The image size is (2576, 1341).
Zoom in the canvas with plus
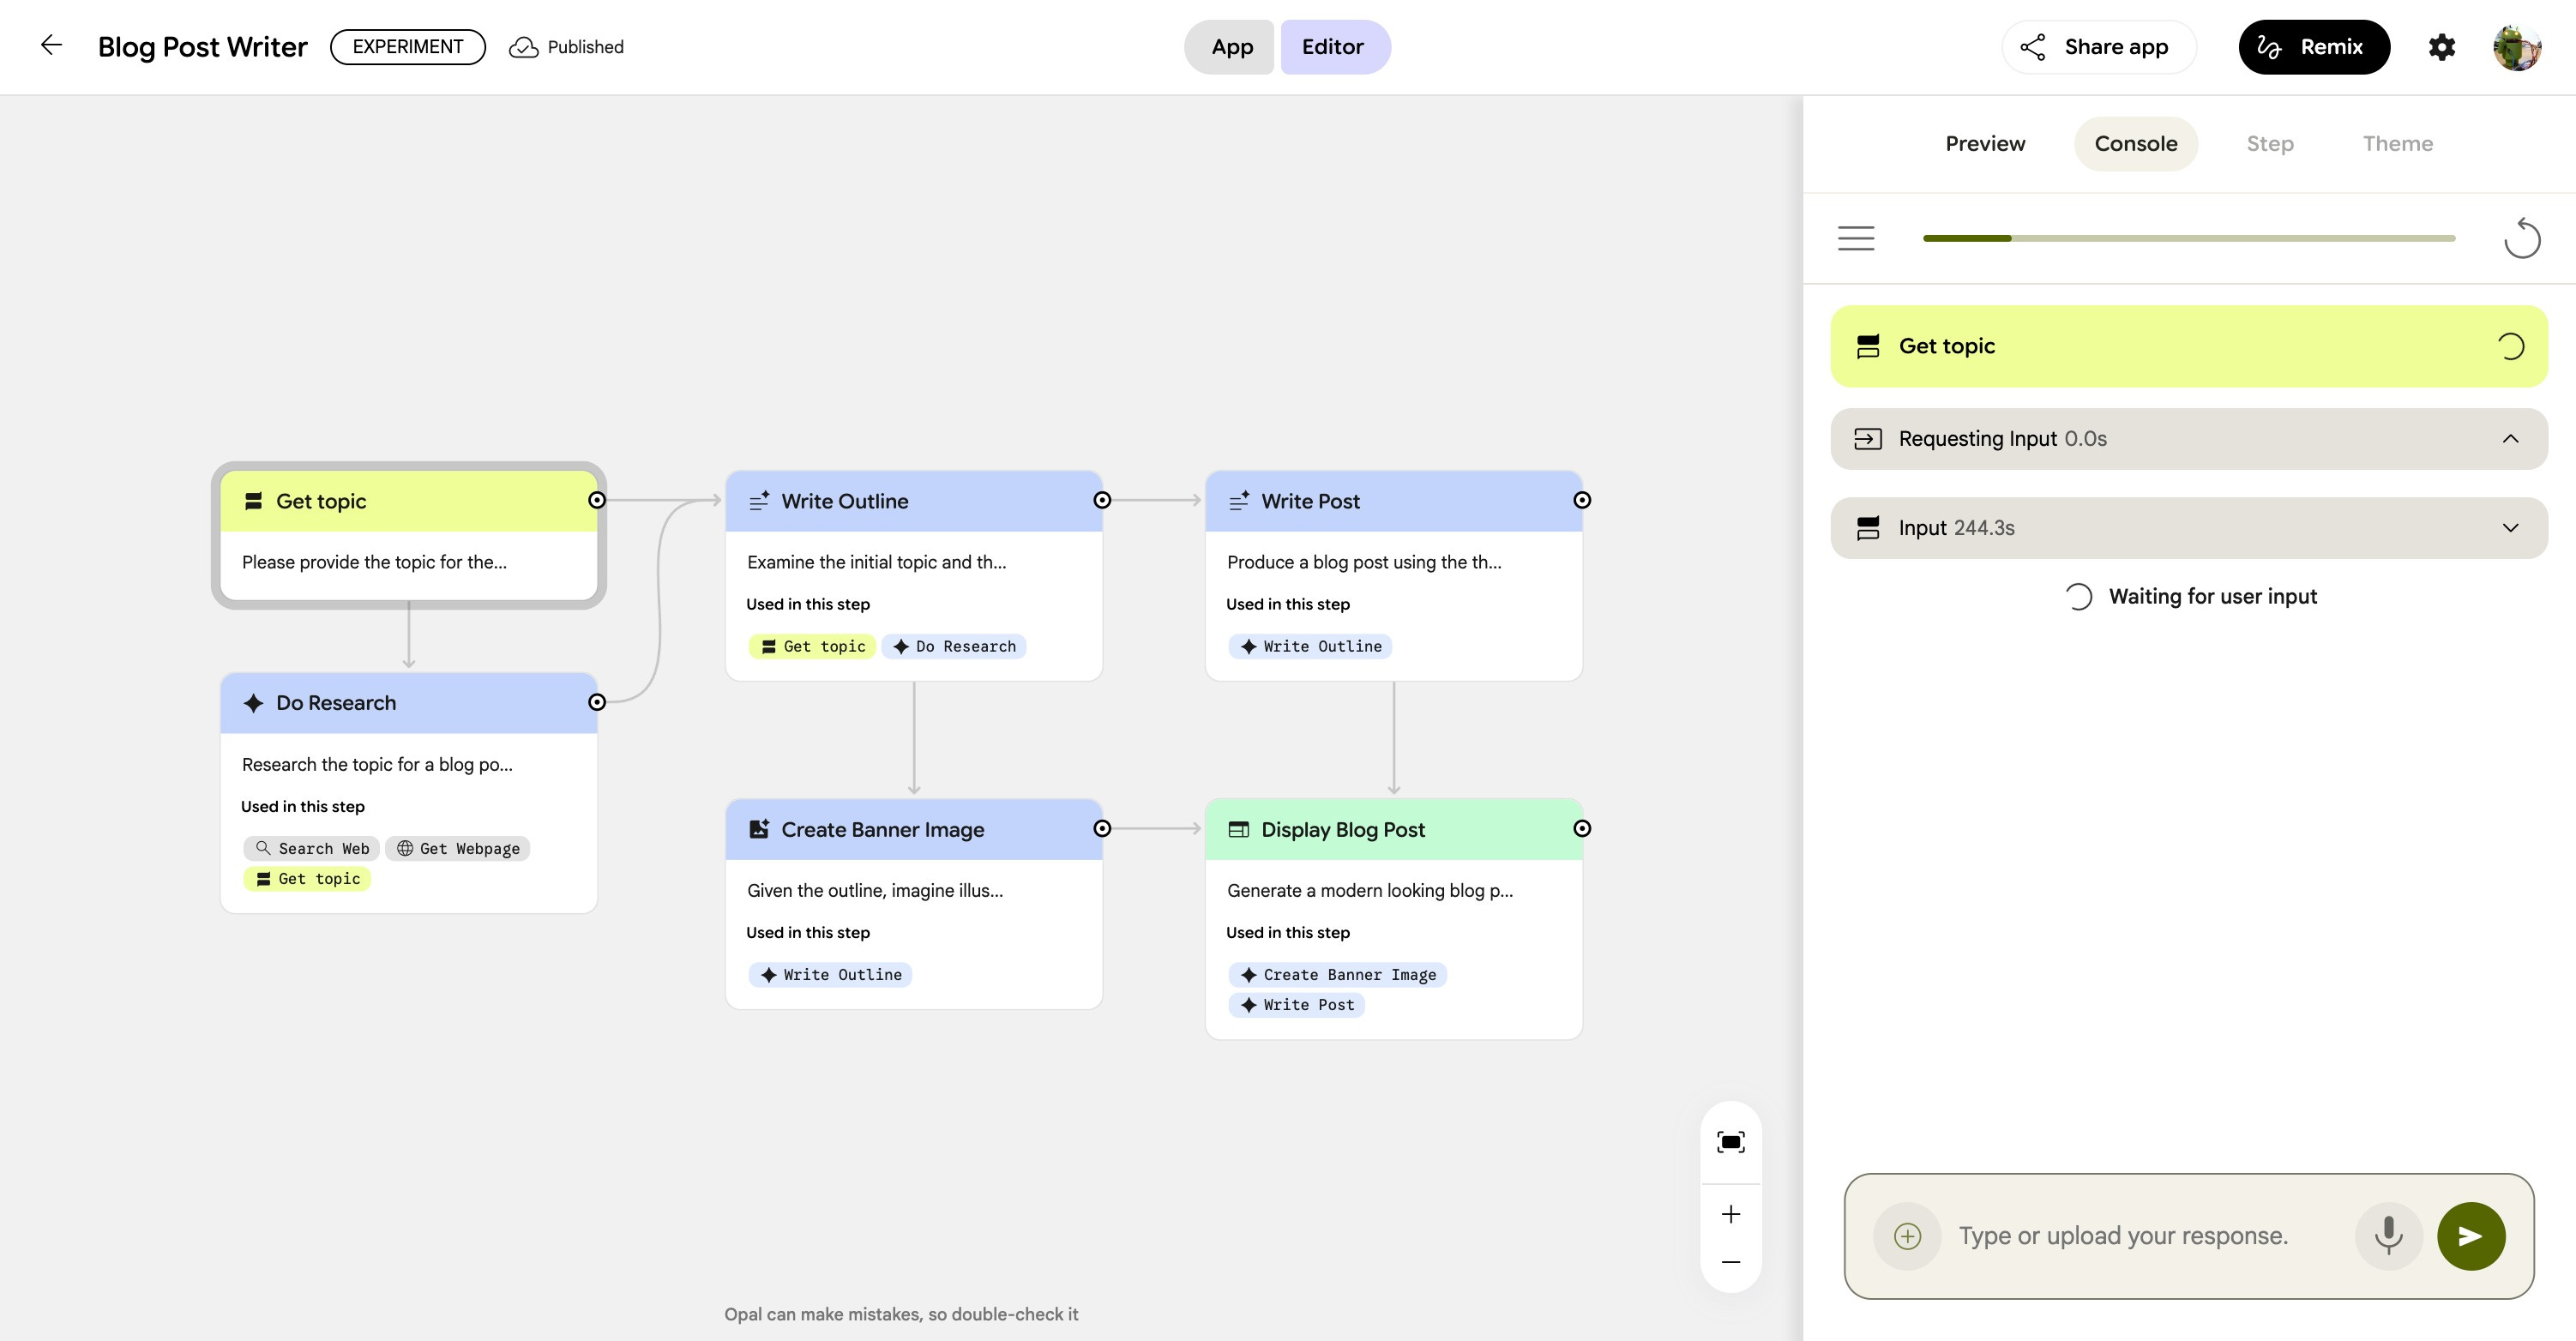click(x=1730, y=1214)
